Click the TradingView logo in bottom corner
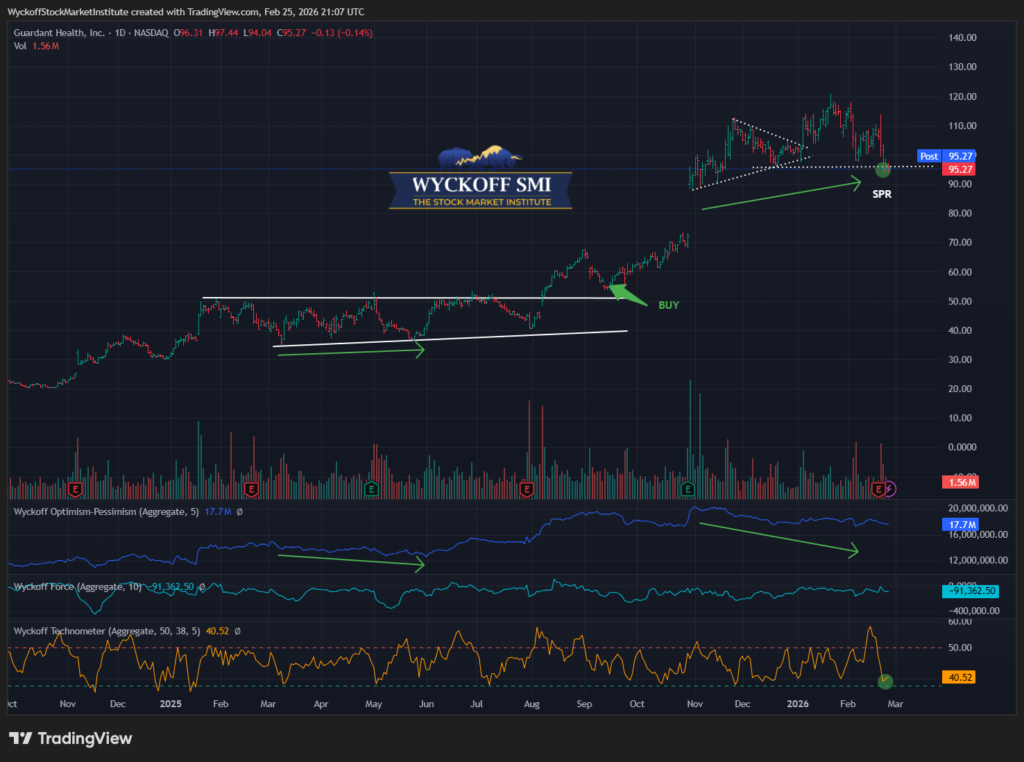1024x762 pixels. pyautogui.click(x=70, y=738)
